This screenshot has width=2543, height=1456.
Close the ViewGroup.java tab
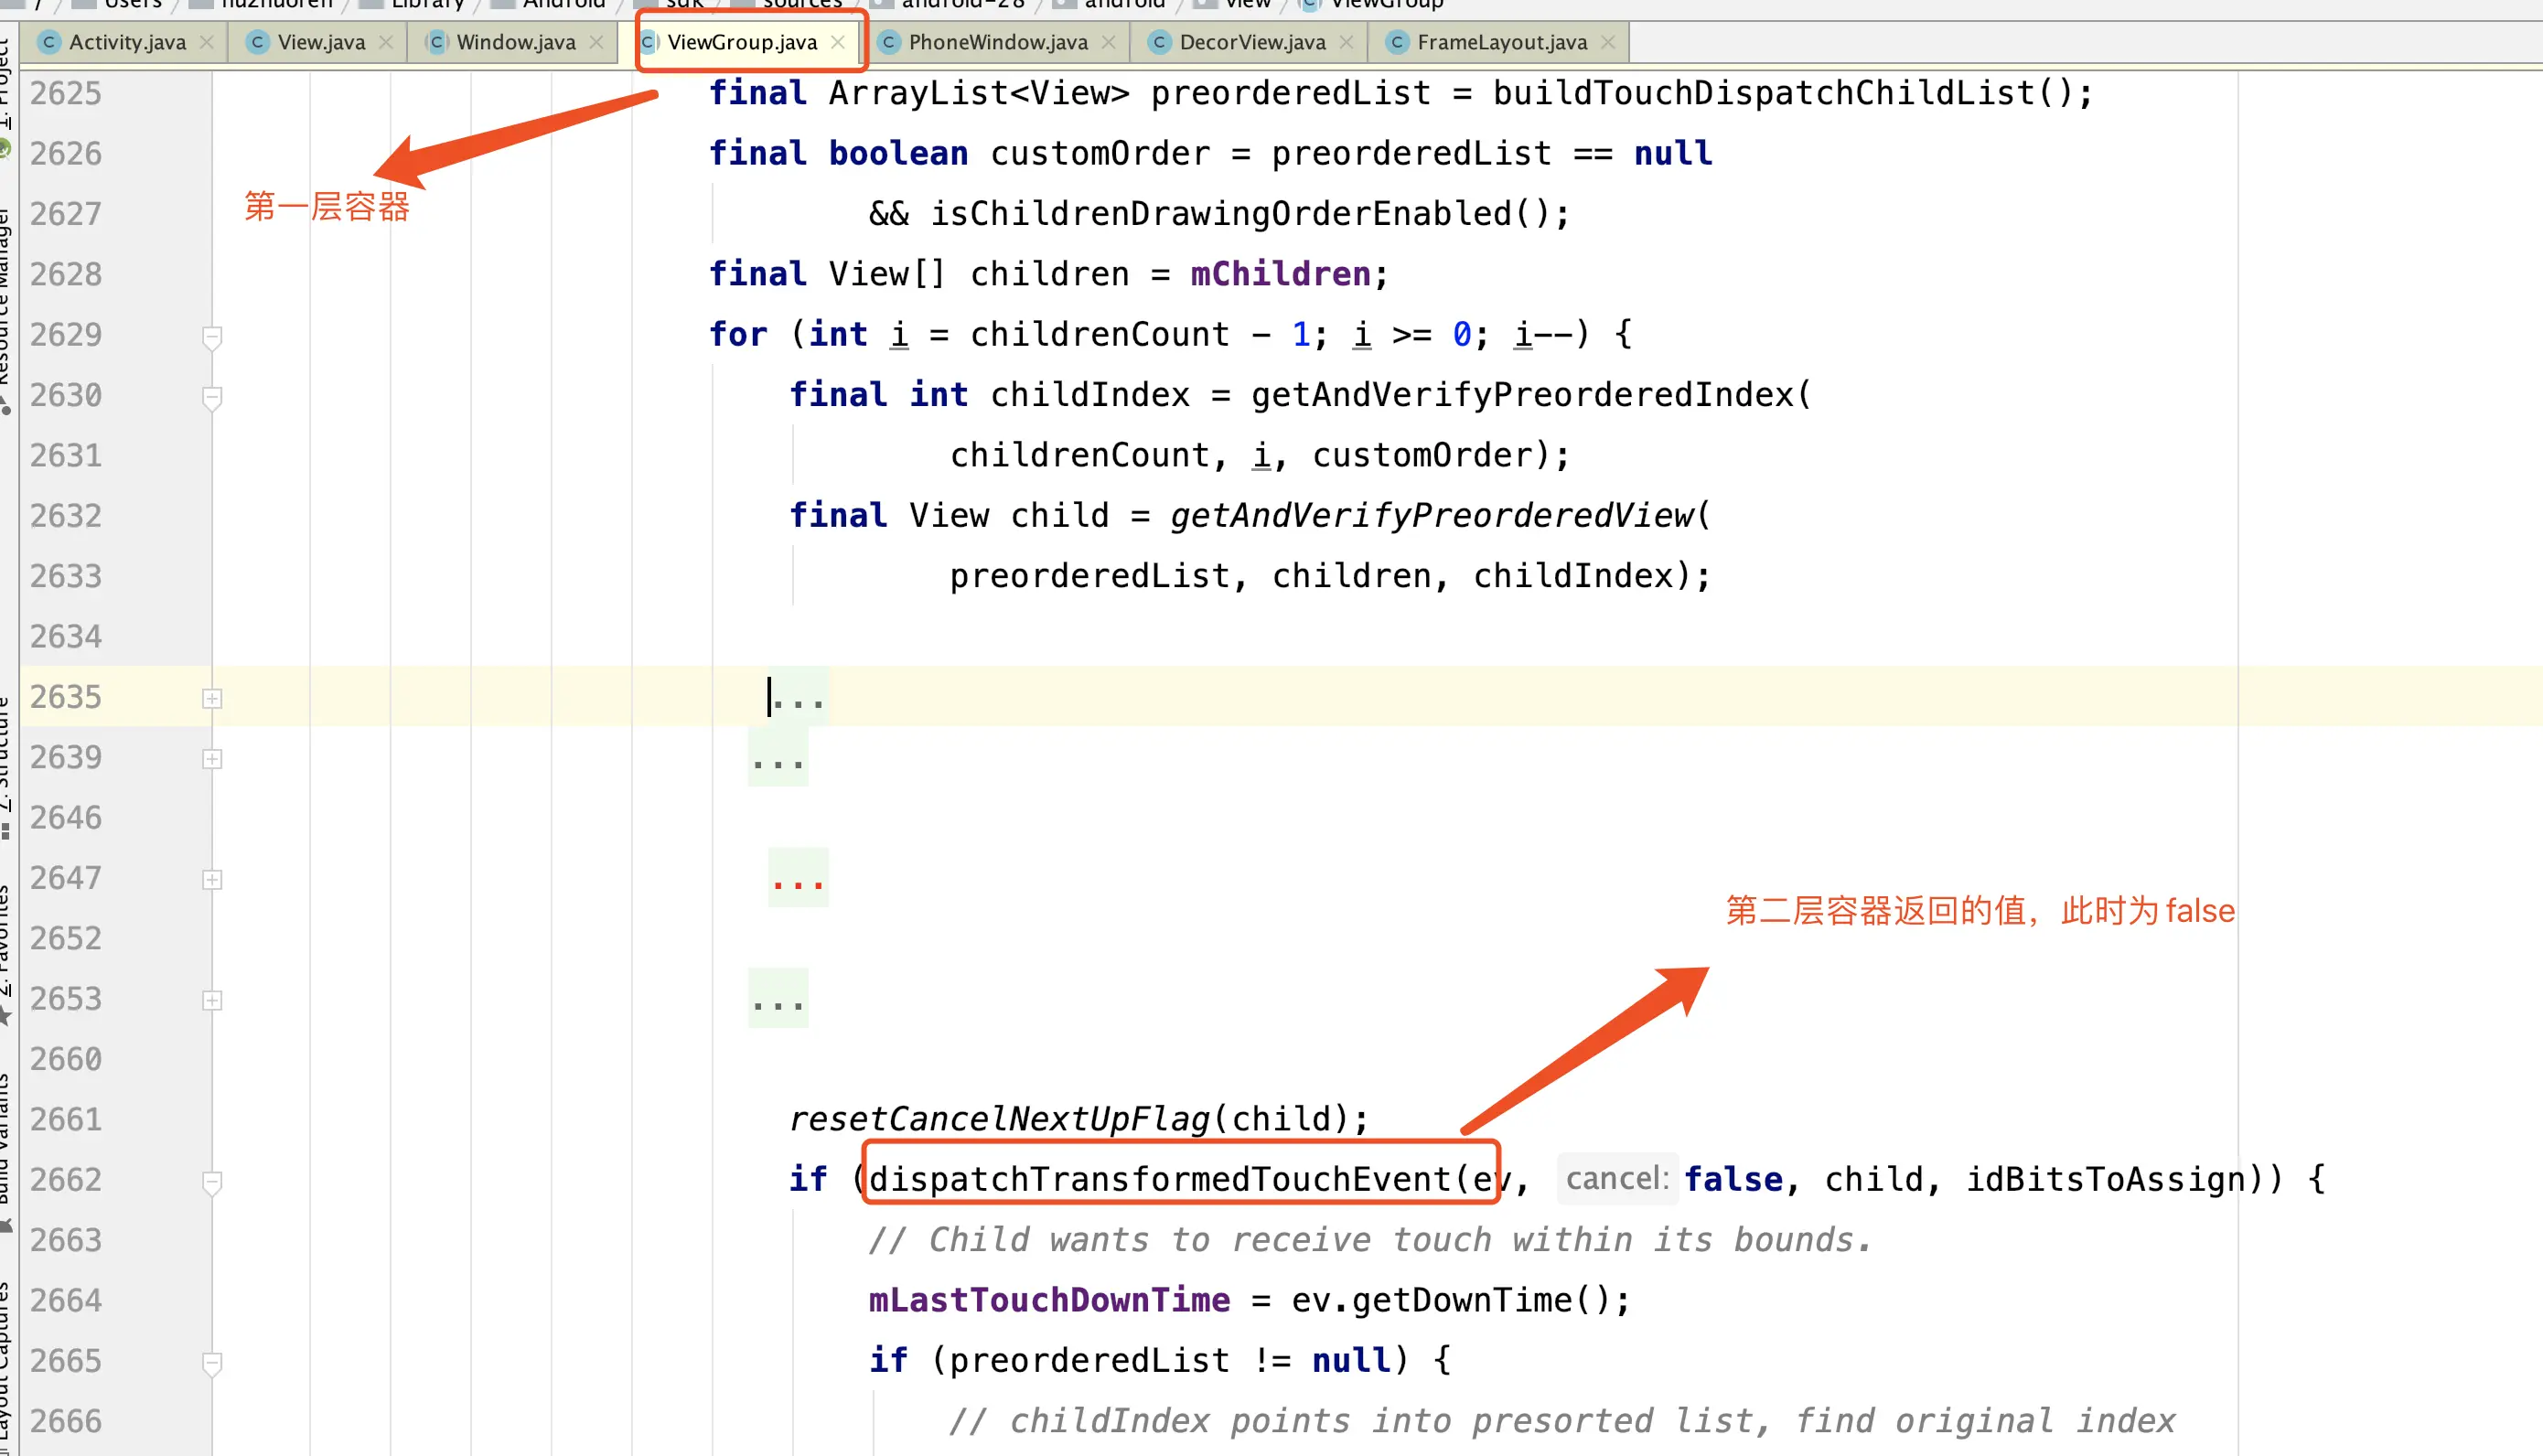tap(838, 42)
